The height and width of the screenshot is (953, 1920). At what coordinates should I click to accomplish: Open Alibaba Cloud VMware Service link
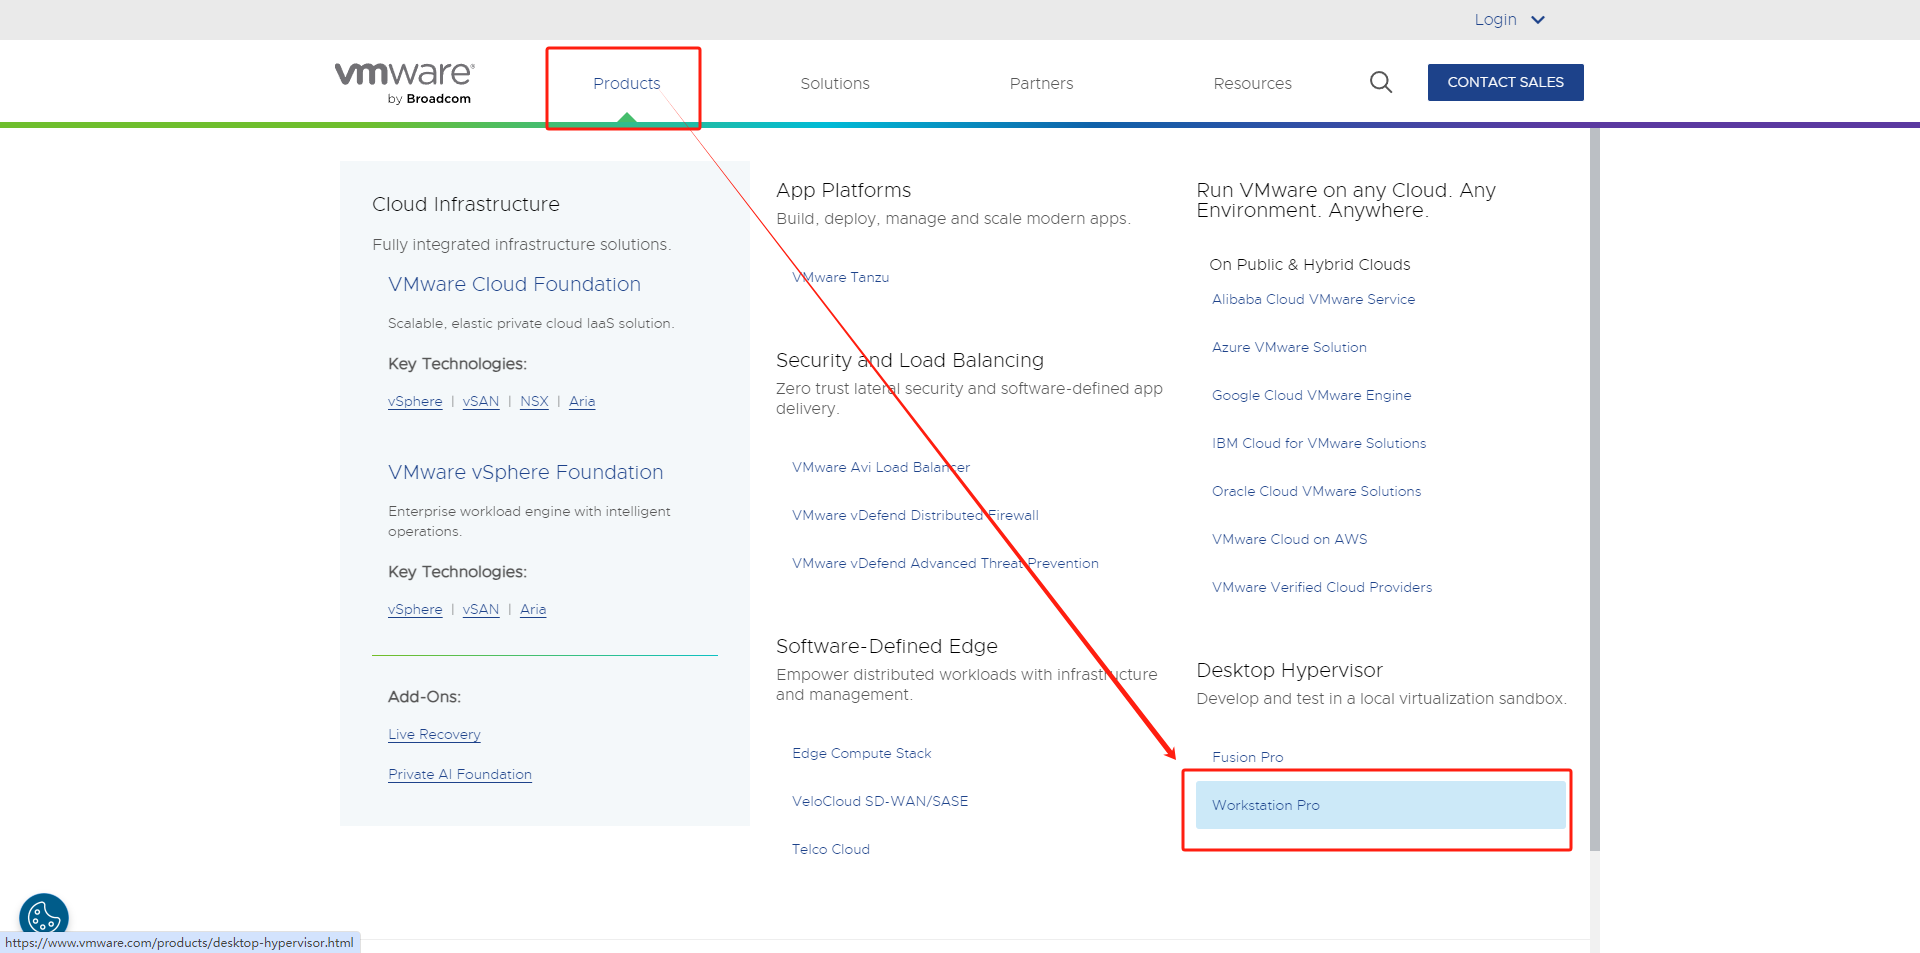click(1313, 299)
